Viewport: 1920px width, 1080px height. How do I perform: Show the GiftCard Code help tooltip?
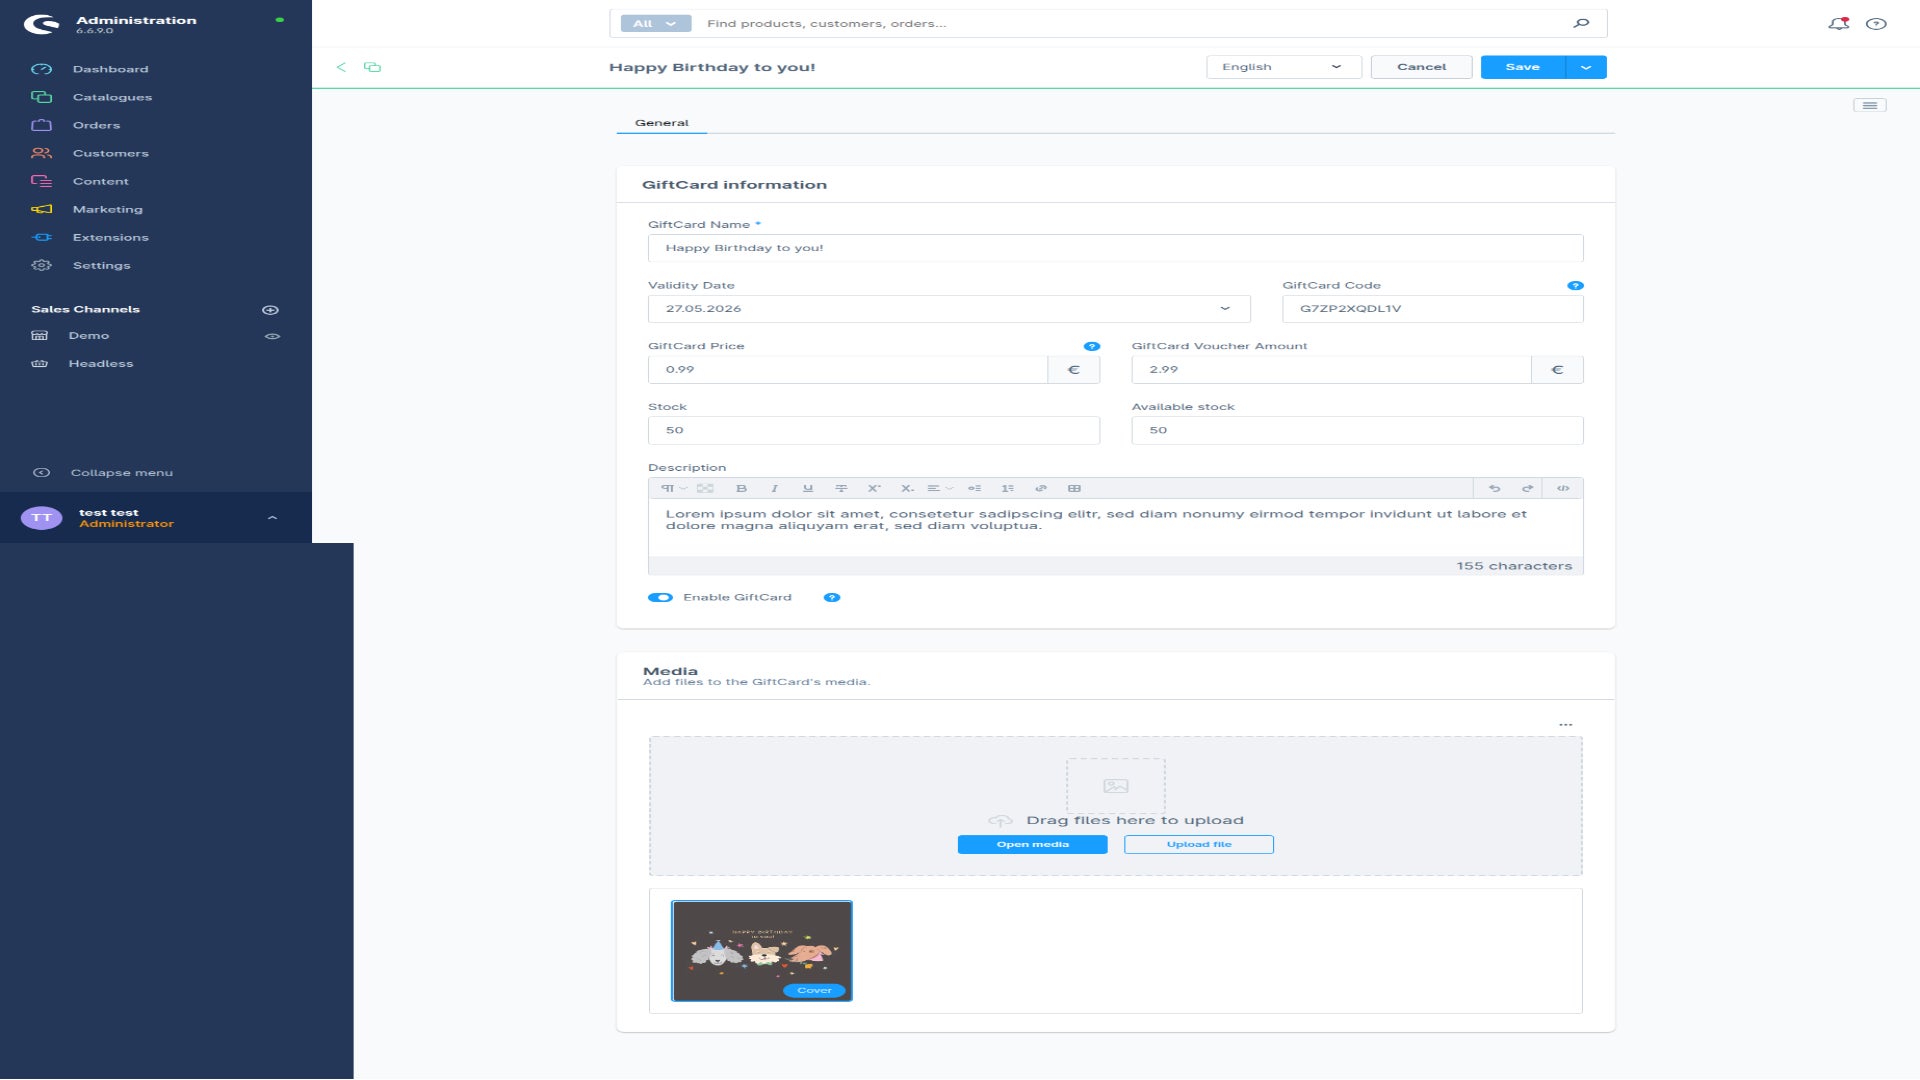[1575, 286]
